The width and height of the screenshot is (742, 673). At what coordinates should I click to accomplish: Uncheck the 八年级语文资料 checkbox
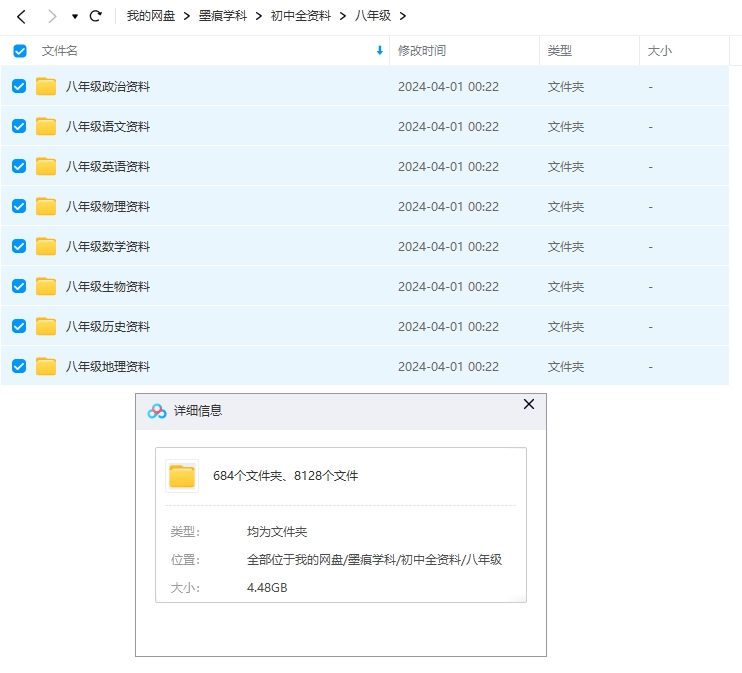(x=19, y=127)
